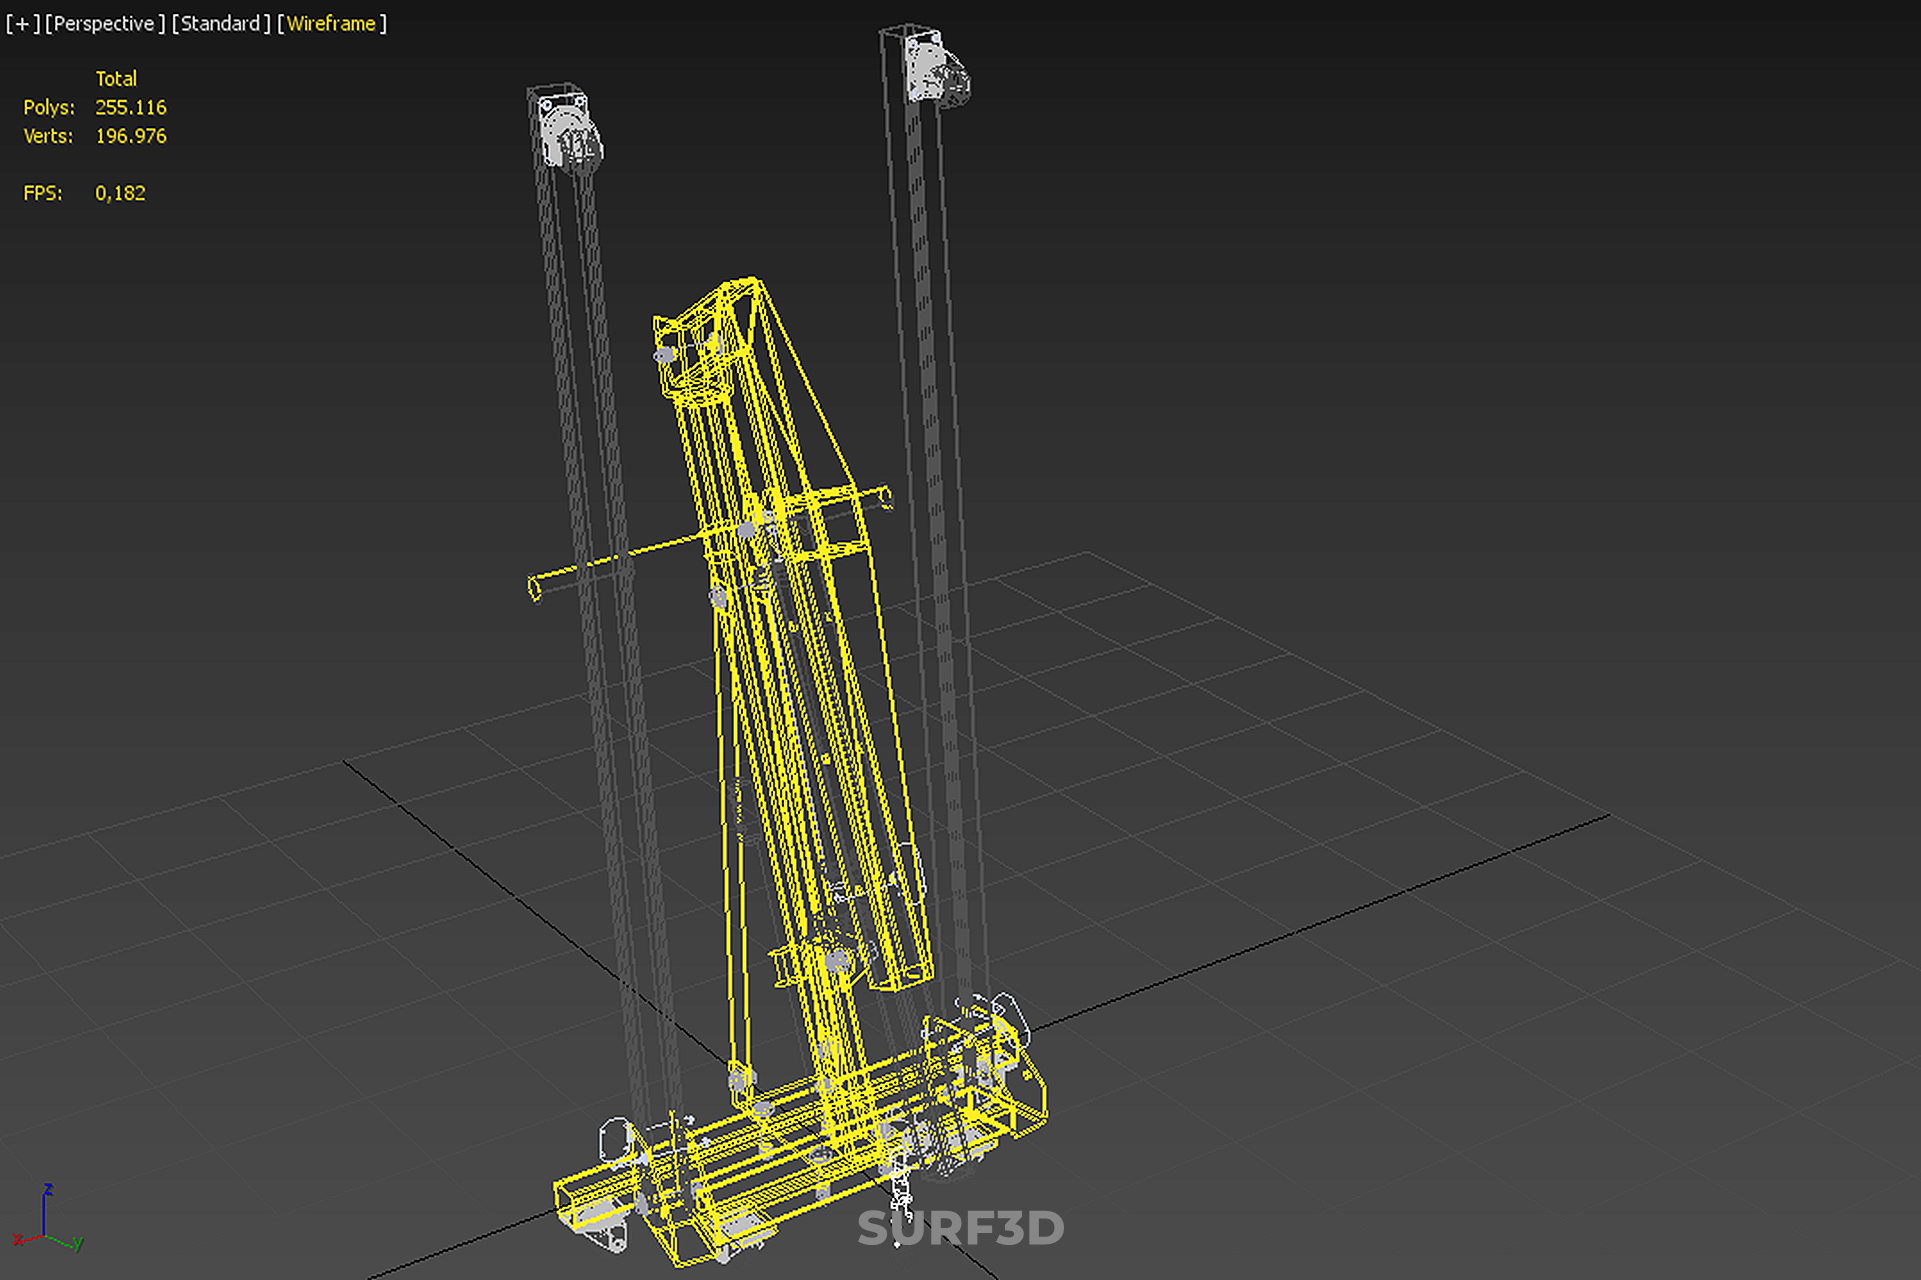1921x1280 pixels.
Task: Click the SURF3D watermark text
Action: coord(960,1228)
